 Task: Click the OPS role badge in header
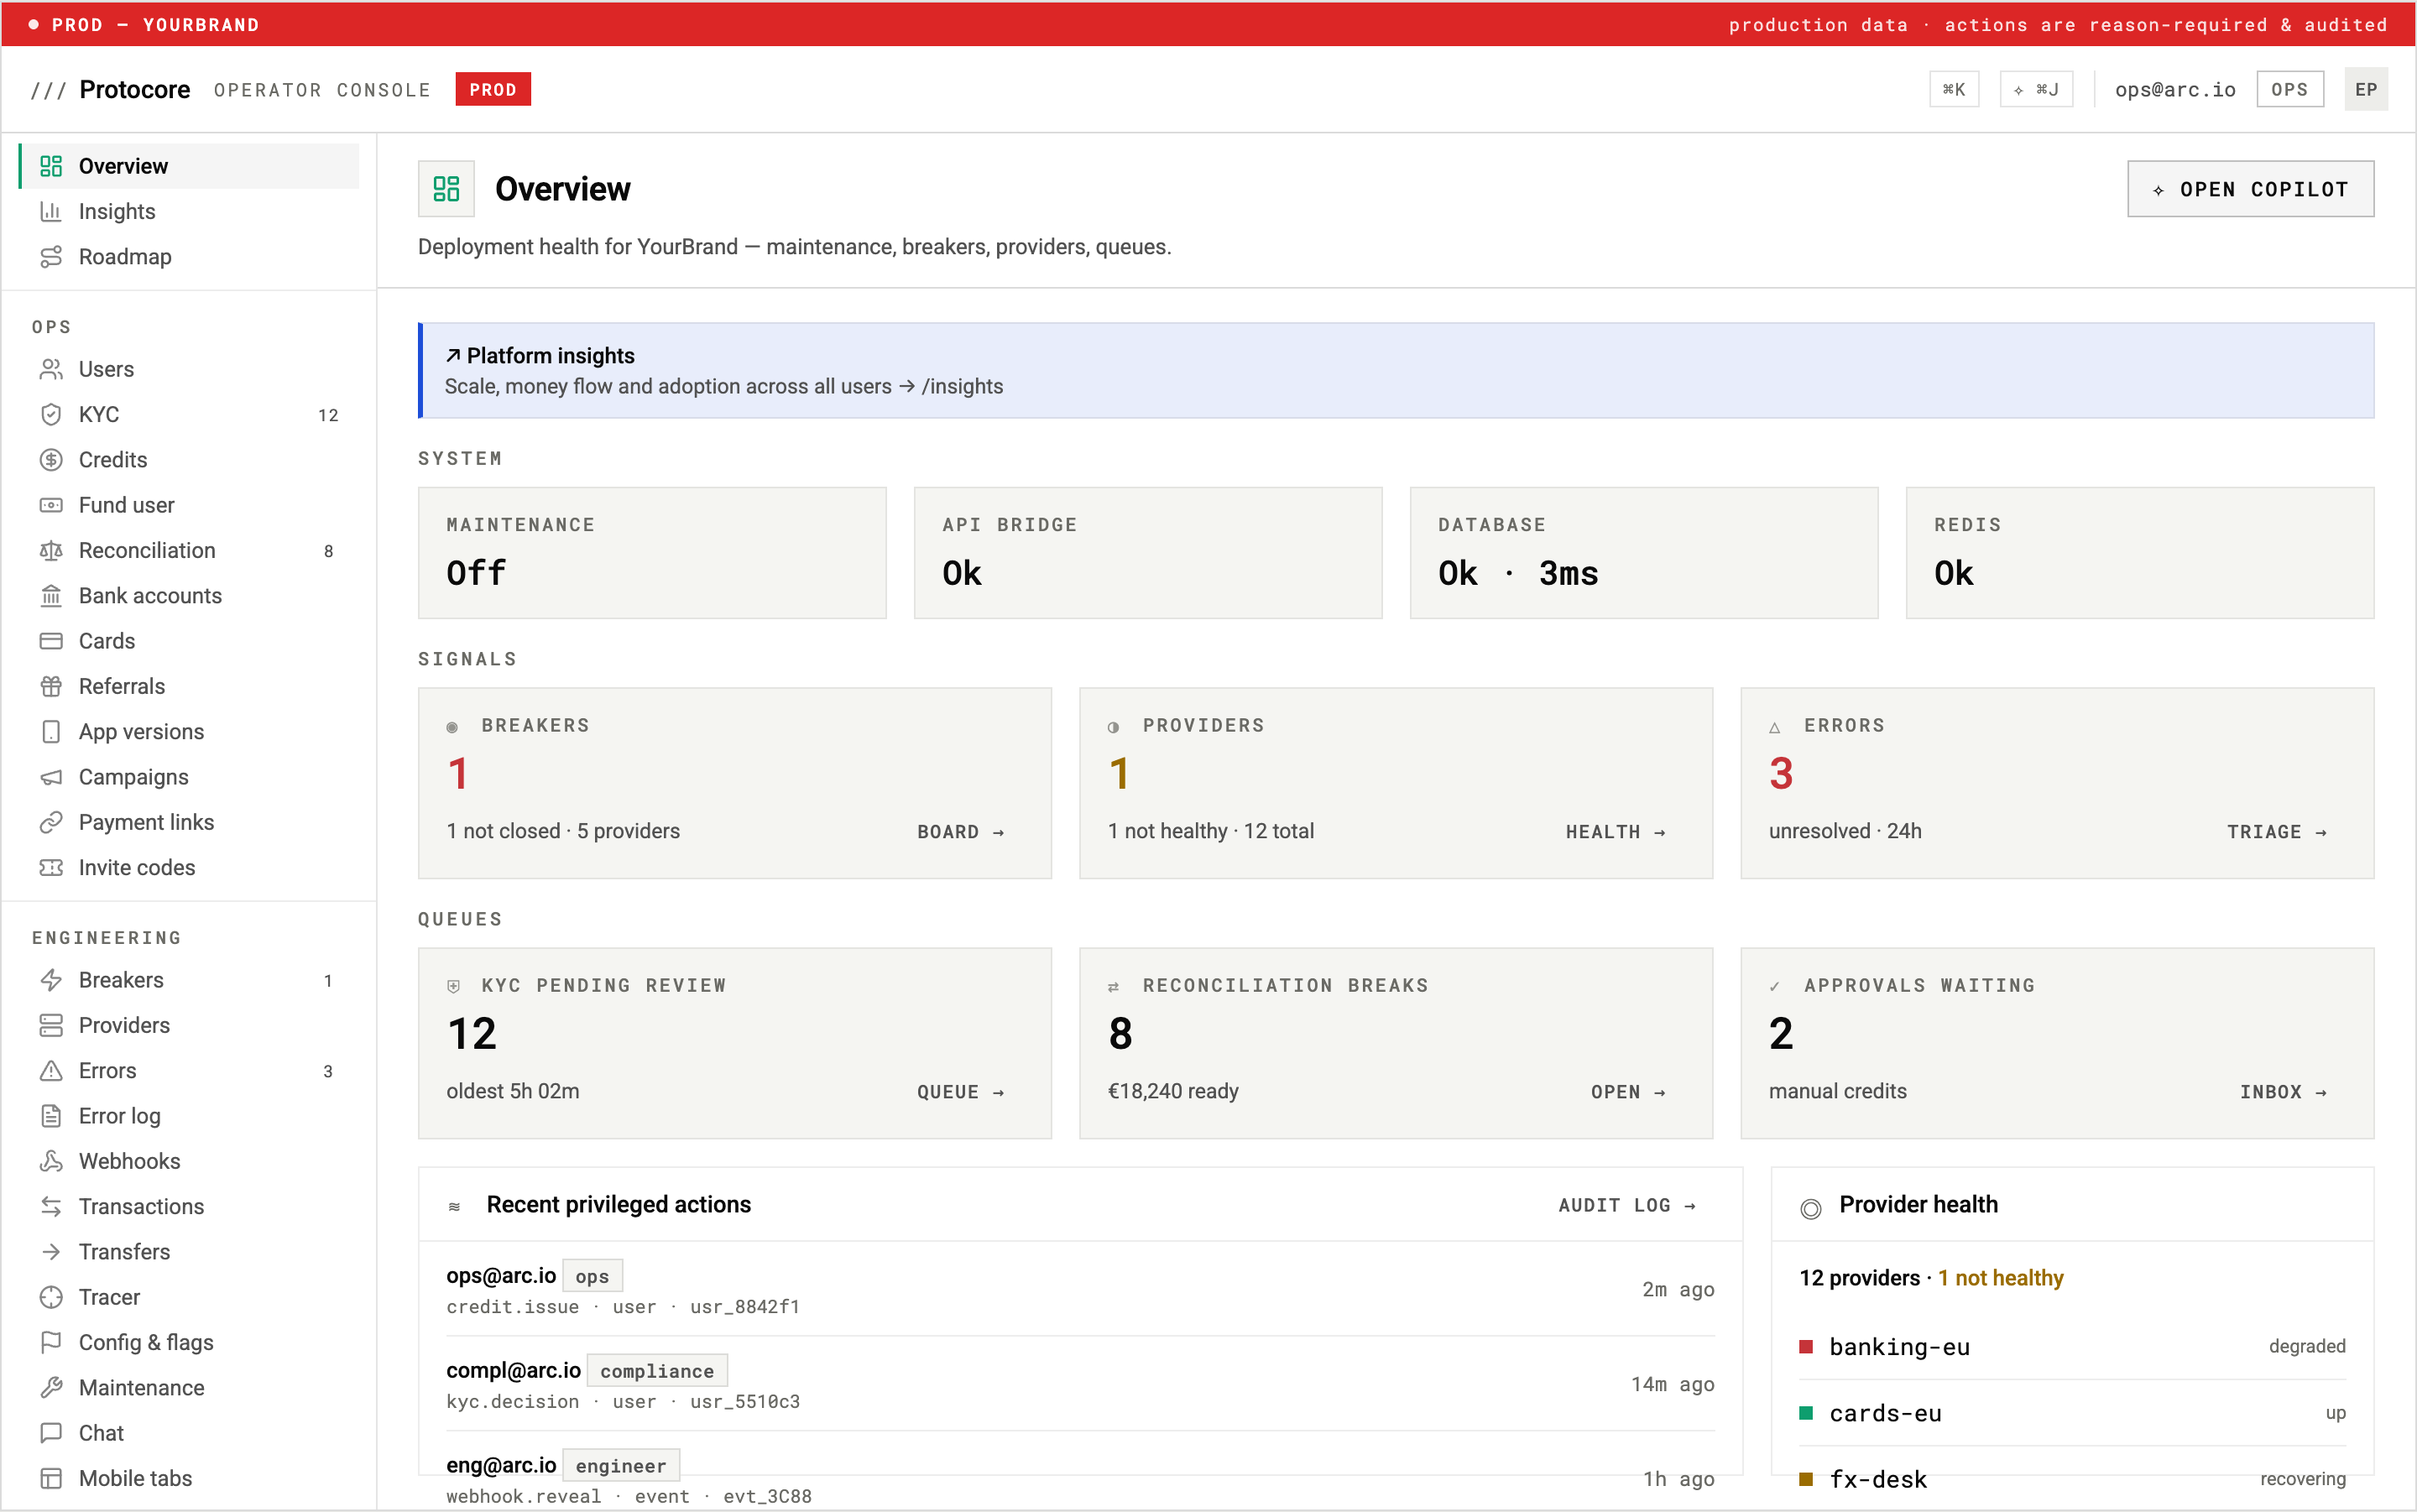coord(2289,90)
